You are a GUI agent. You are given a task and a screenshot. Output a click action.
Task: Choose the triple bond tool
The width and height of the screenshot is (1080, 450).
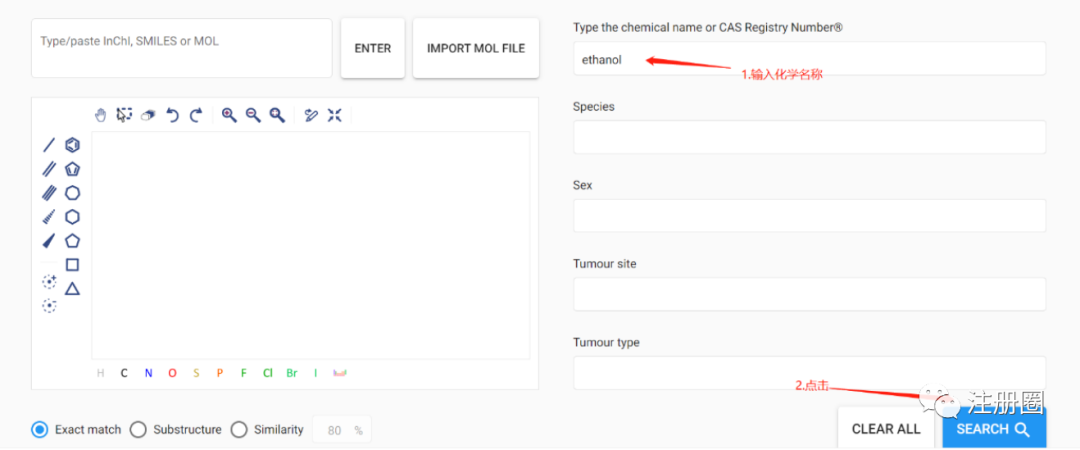point(49,193)
